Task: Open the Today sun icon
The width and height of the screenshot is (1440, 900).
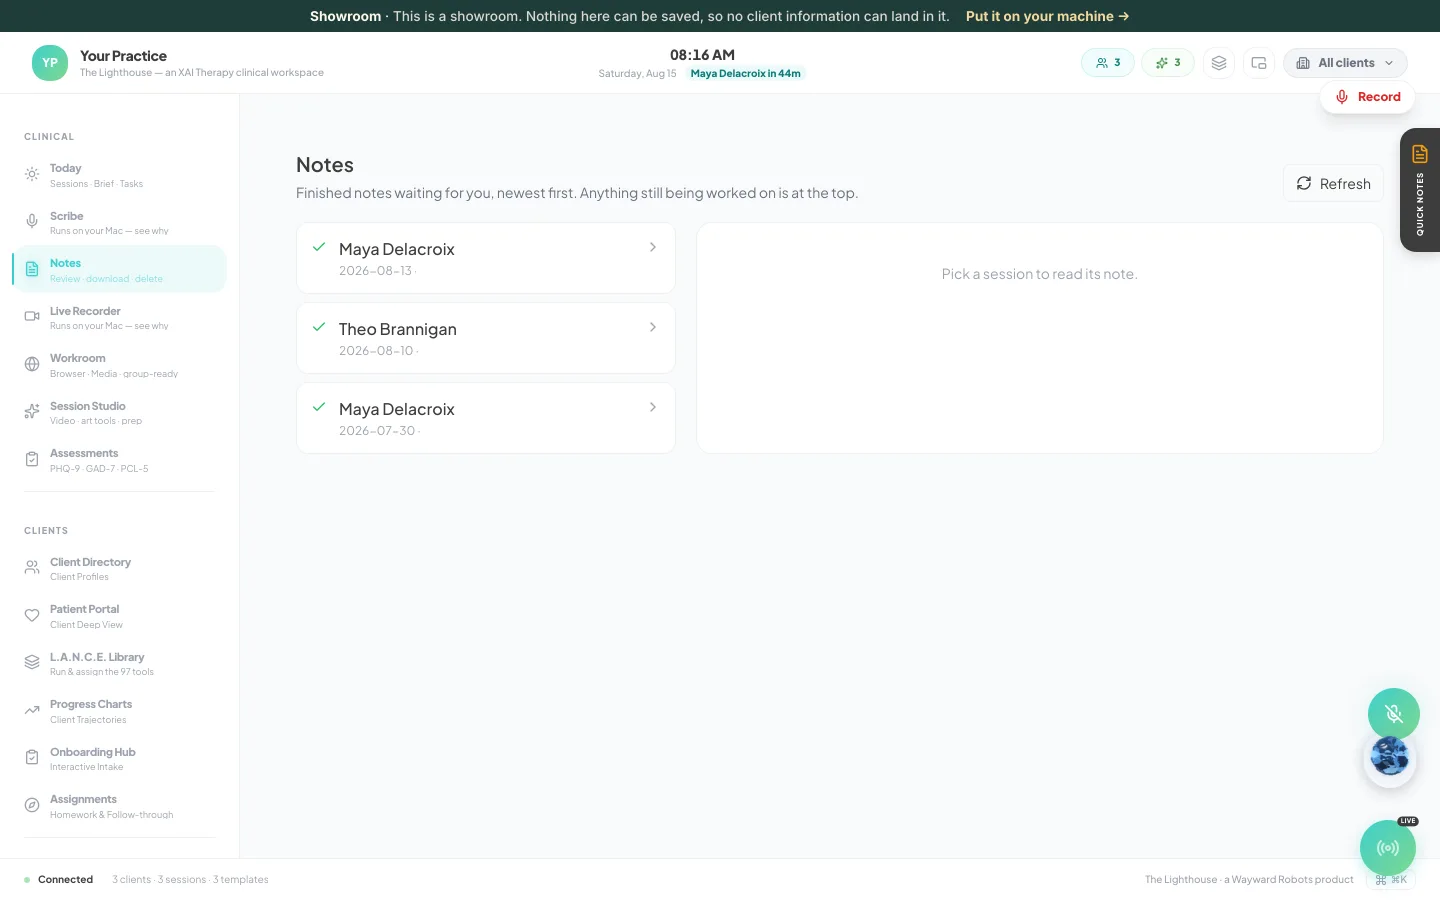Action: [x=32, y=174]
